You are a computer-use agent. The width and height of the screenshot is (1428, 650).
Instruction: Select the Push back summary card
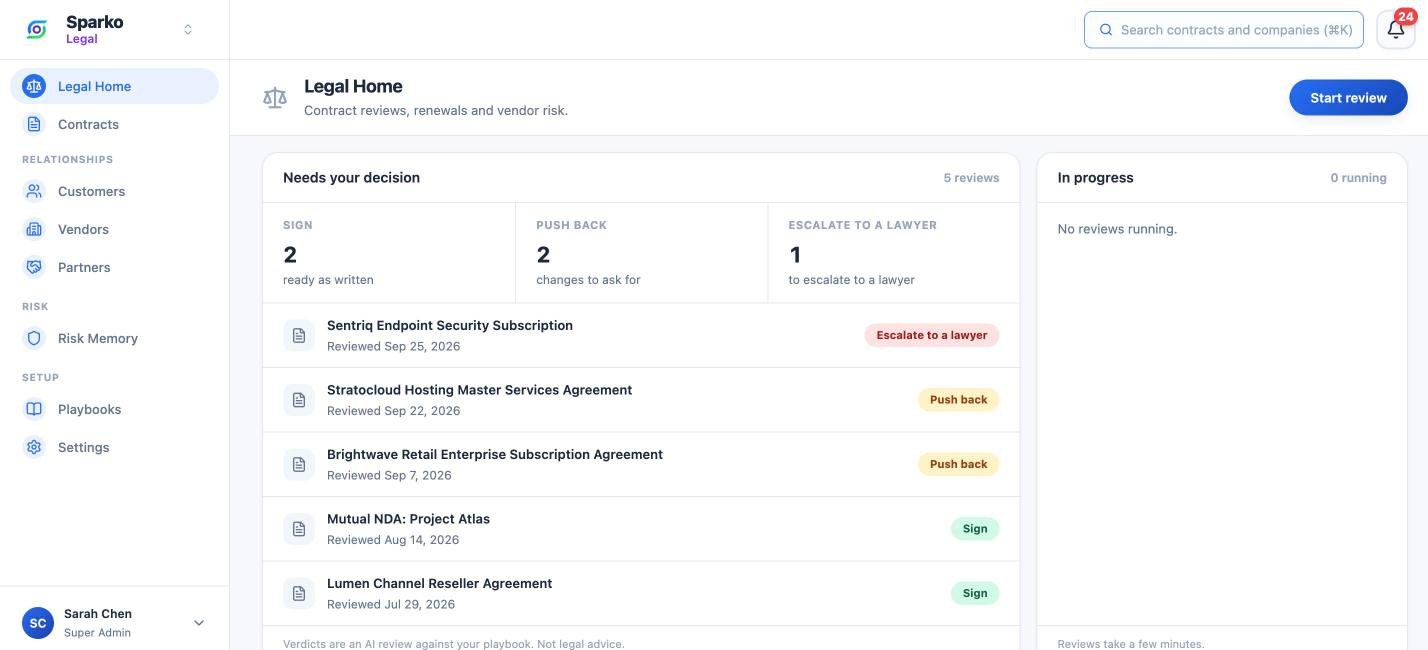pos(642,253)
